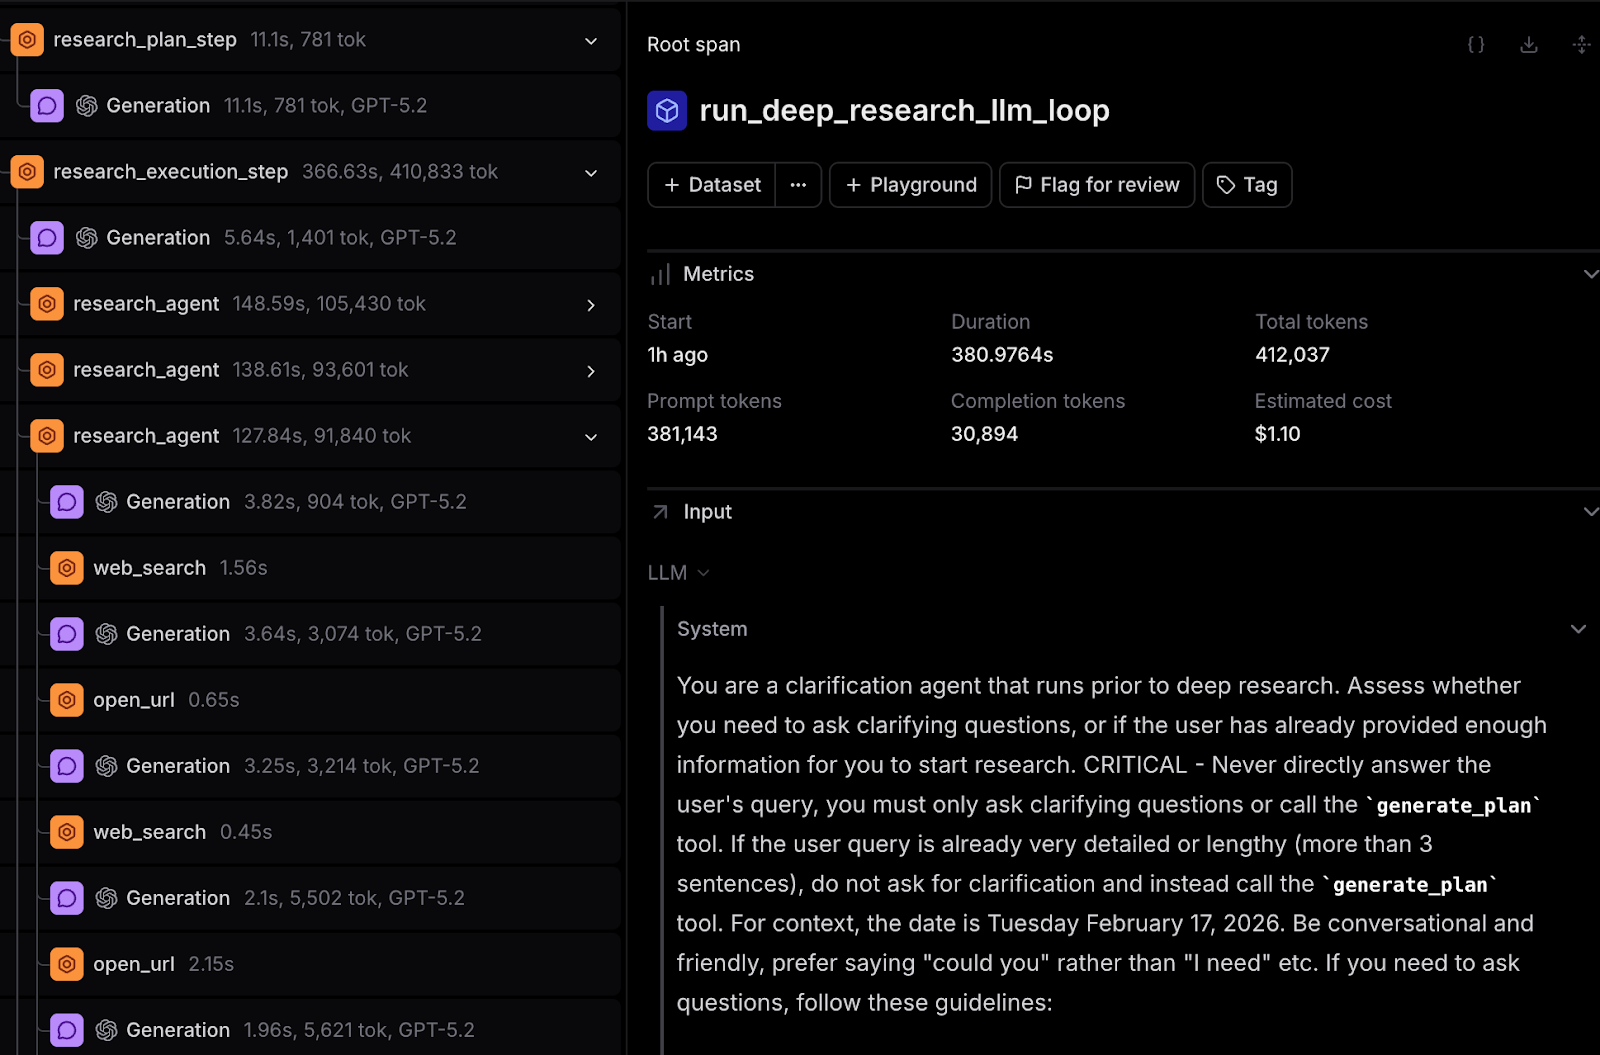Add the span to a Dataset
The width and height of the screenshot is (1600, 1055).
[711, 184]
